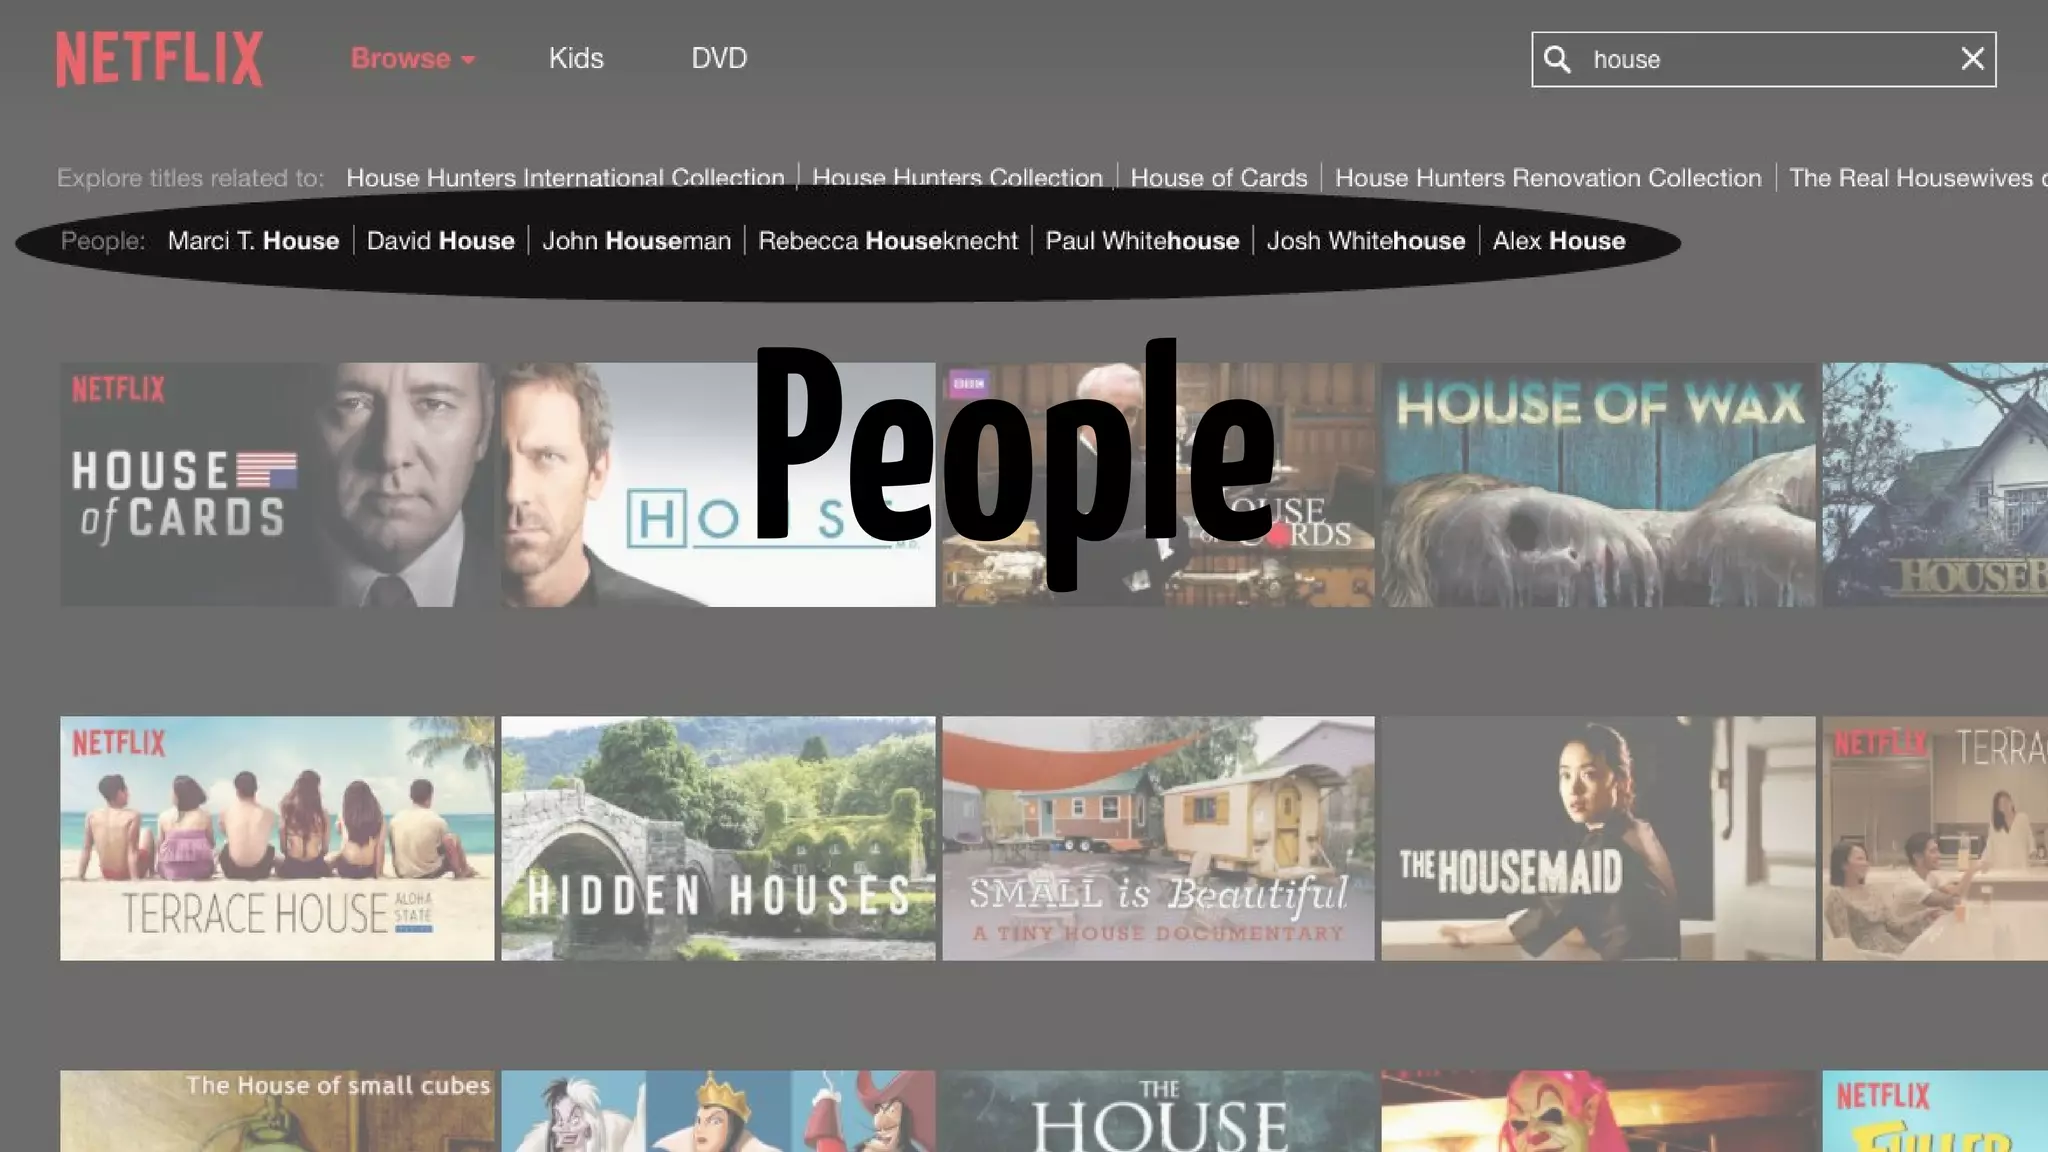
Task: Open House of Cards related titles link
Action: pyautogui.click(x=1218, y=178)
